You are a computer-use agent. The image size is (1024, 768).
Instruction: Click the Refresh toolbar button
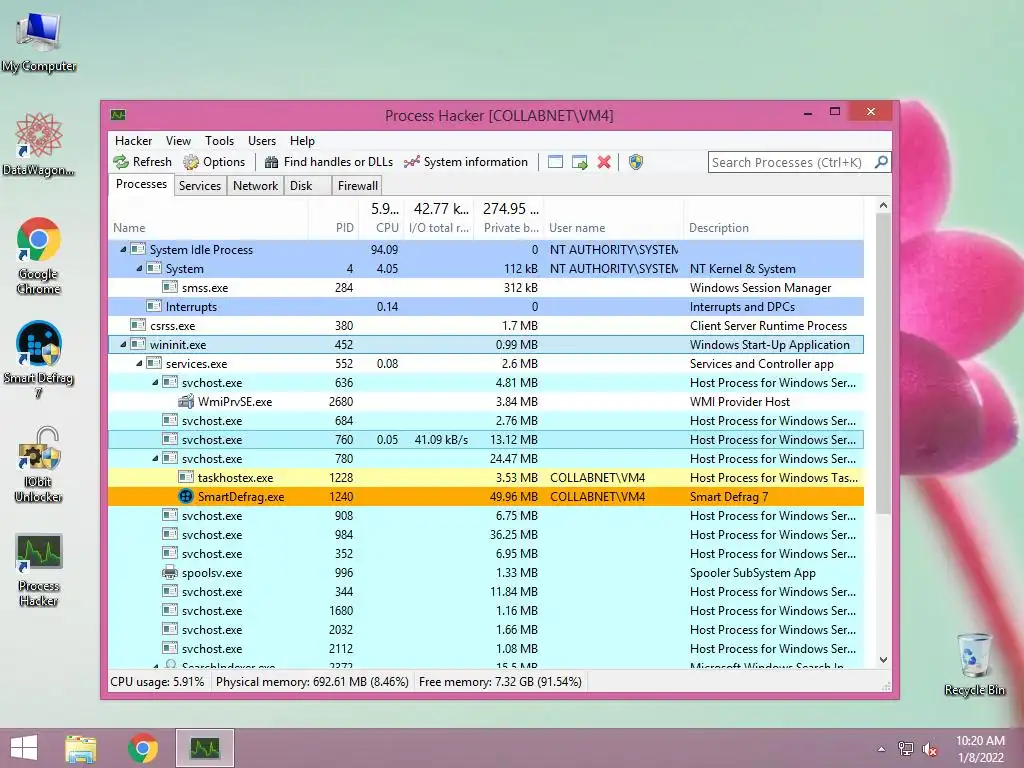[142, 162]
